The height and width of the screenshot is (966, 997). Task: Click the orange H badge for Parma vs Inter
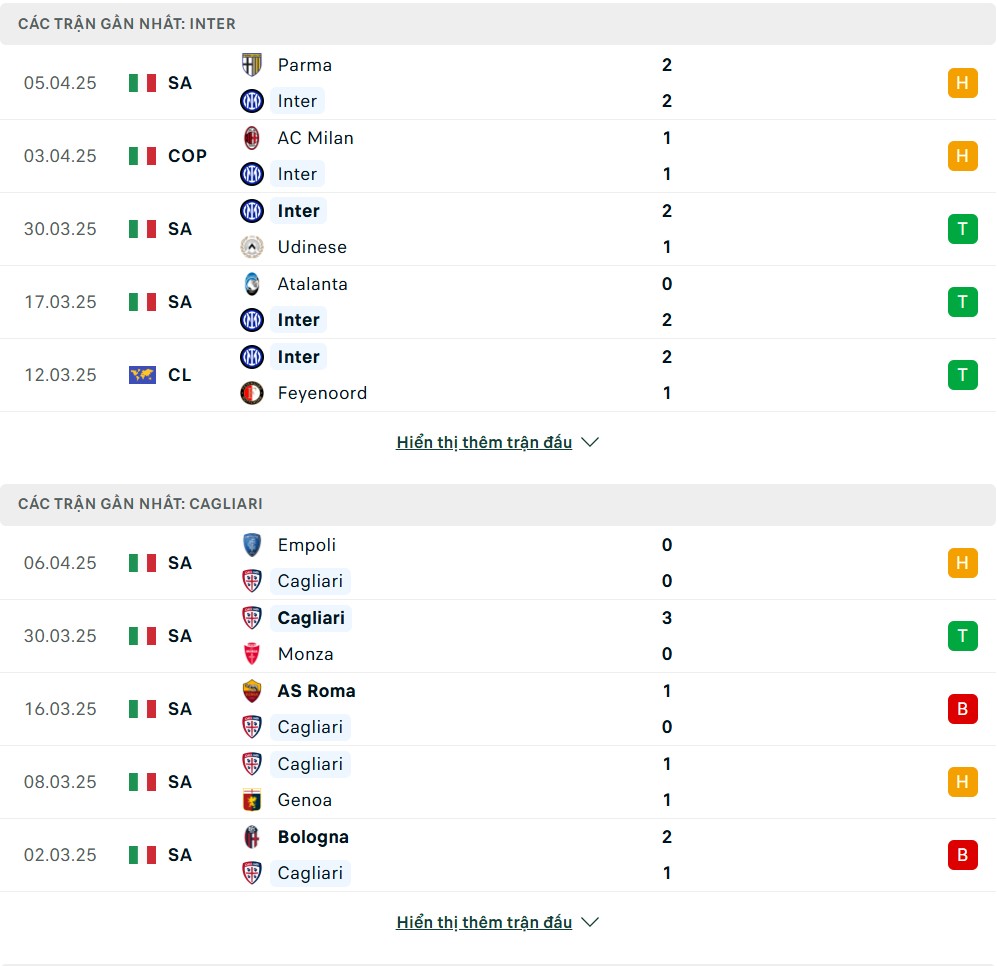pos(963,83)
